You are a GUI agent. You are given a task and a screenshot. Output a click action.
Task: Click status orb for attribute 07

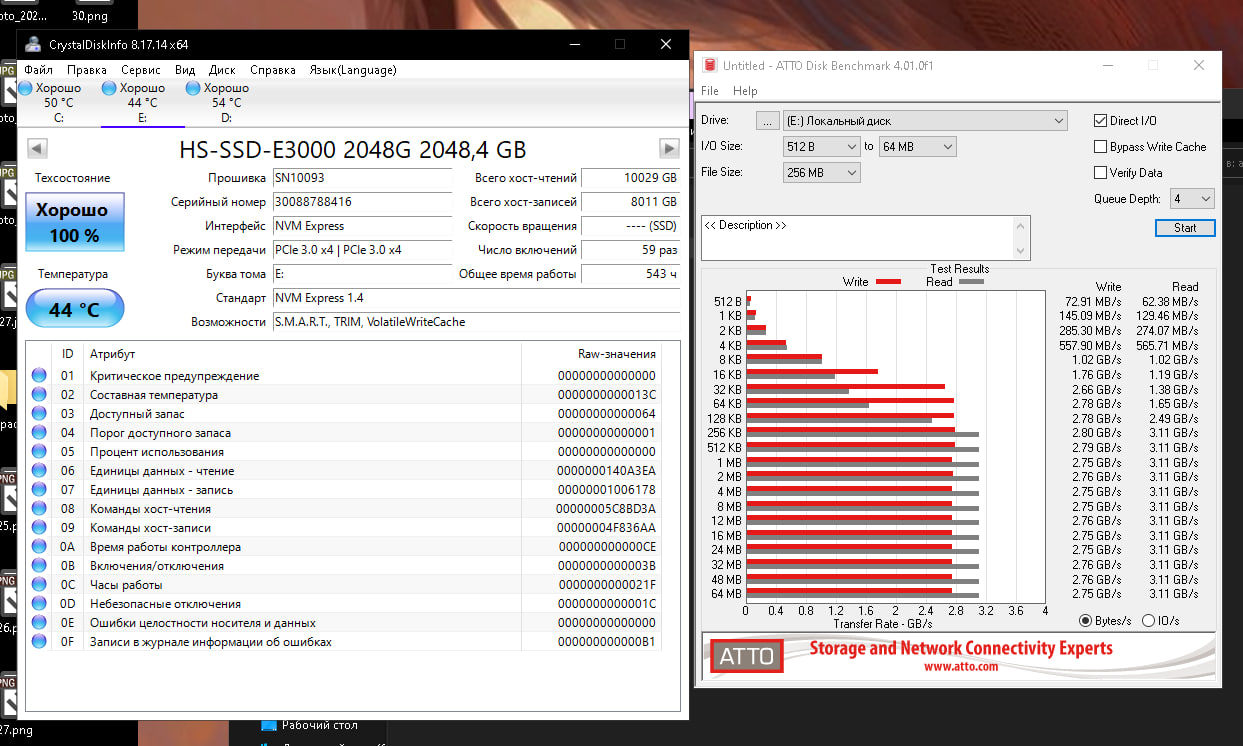click(39, 490)
